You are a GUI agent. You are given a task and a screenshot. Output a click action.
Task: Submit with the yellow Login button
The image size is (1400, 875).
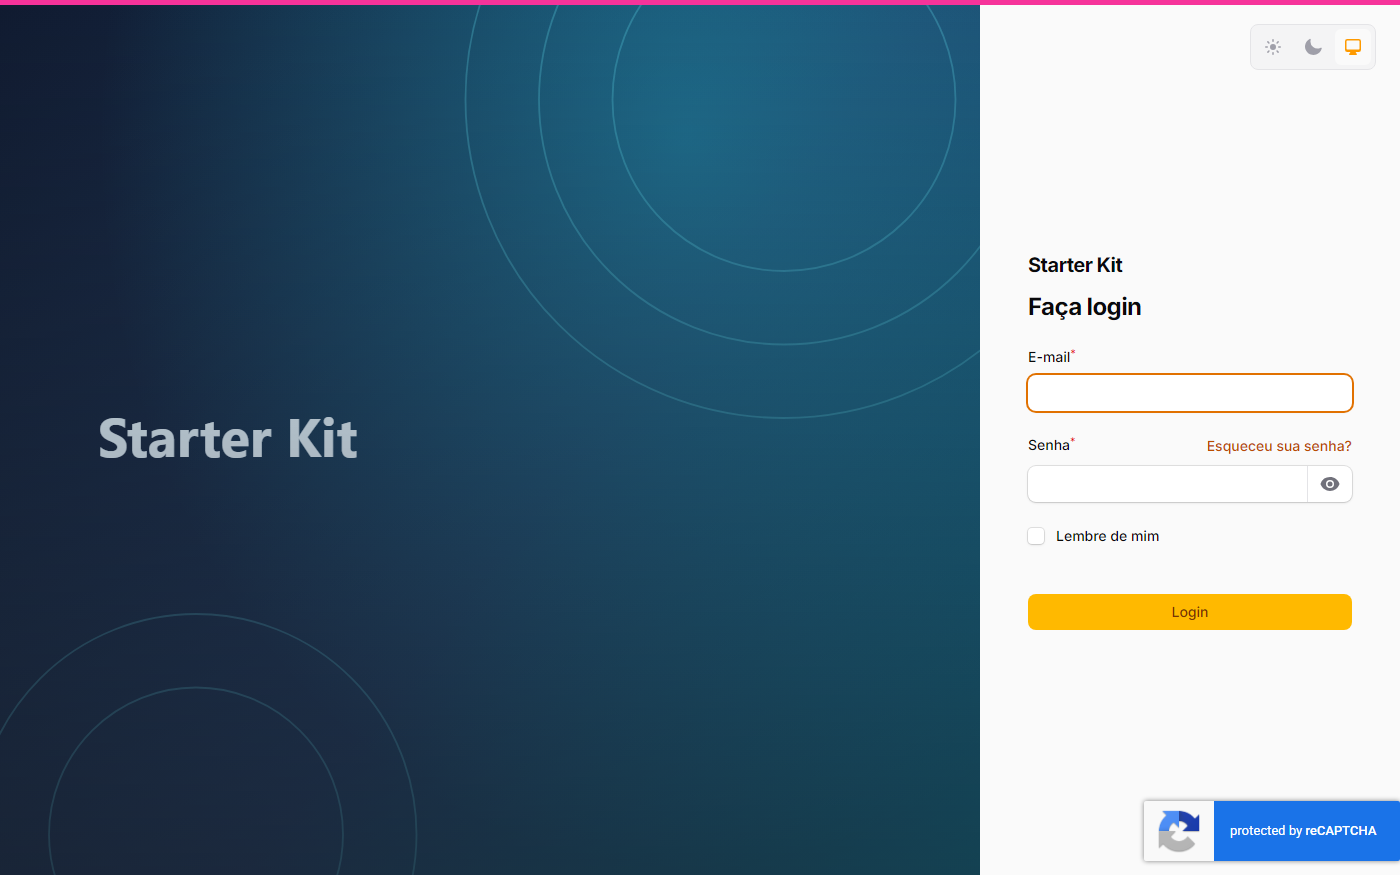tap(1190, 612)
